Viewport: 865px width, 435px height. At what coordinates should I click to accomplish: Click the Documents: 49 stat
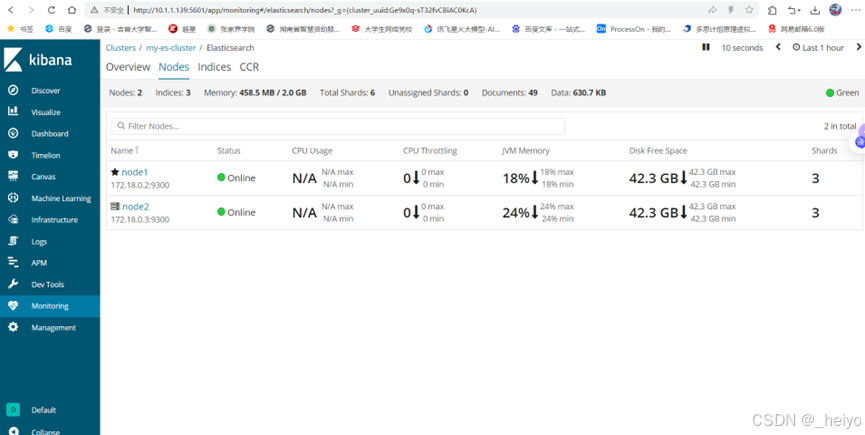tap(510, 93)
